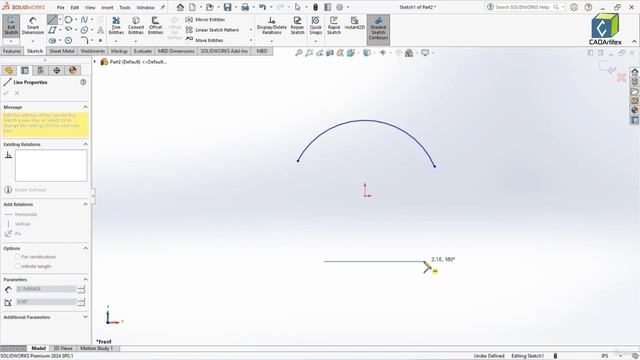Open the Window menu
The image size is (640, 360).
pos(145,7)
